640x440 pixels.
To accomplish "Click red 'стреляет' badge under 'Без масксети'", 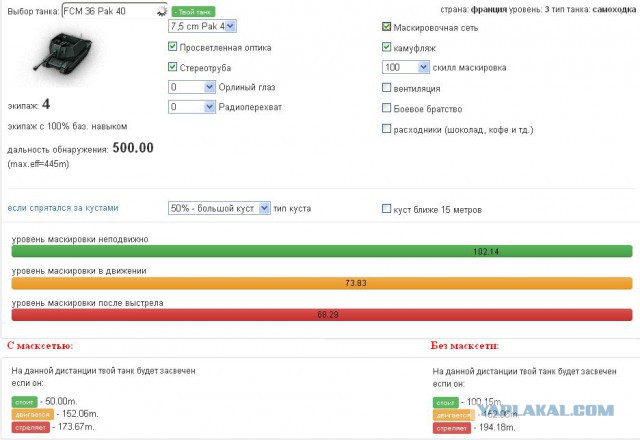I will 452,428.
